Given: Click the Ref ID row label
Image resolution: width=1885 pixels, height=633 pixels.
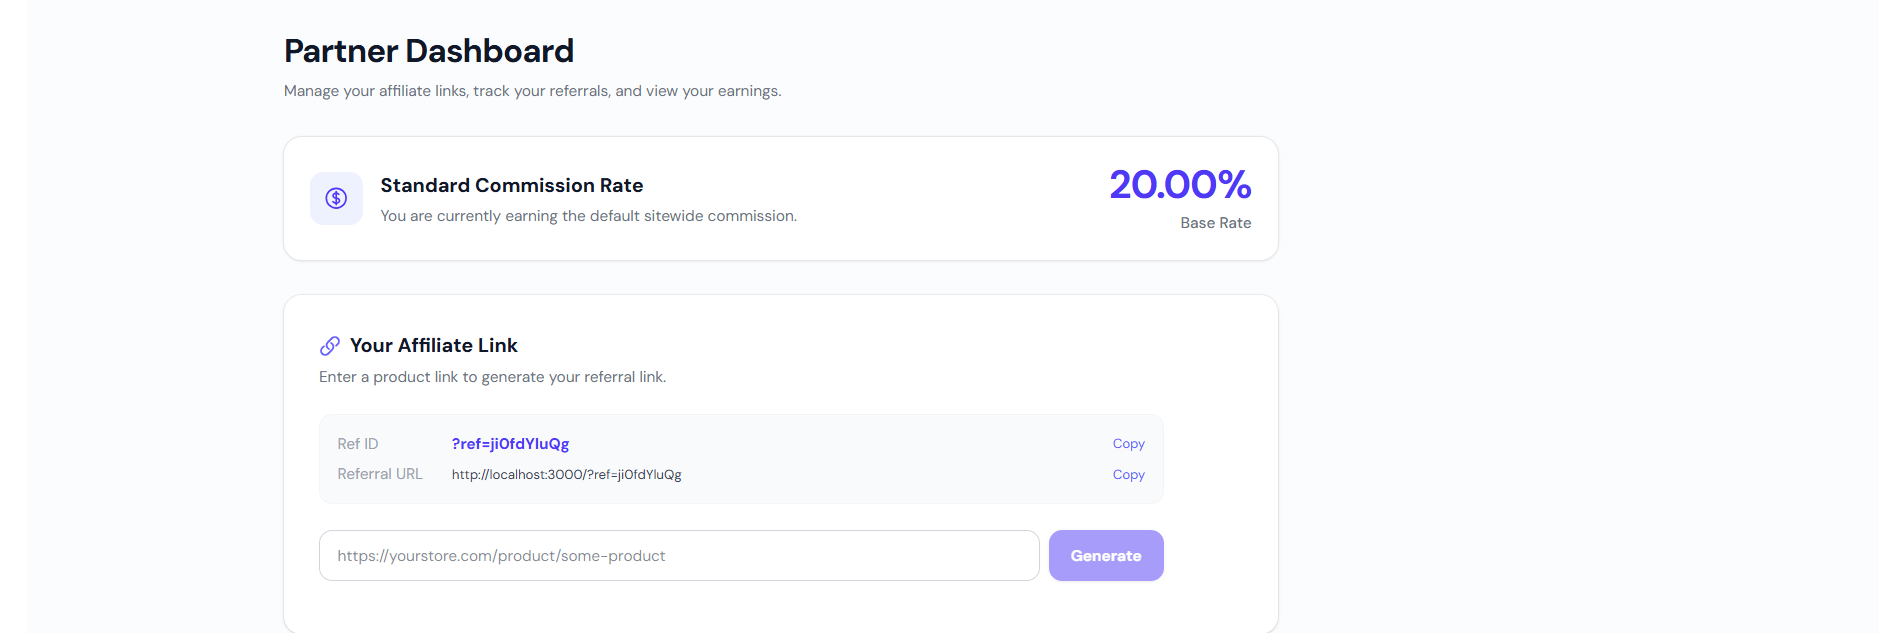Looking at the screenshot, I should tap(357, 443).
